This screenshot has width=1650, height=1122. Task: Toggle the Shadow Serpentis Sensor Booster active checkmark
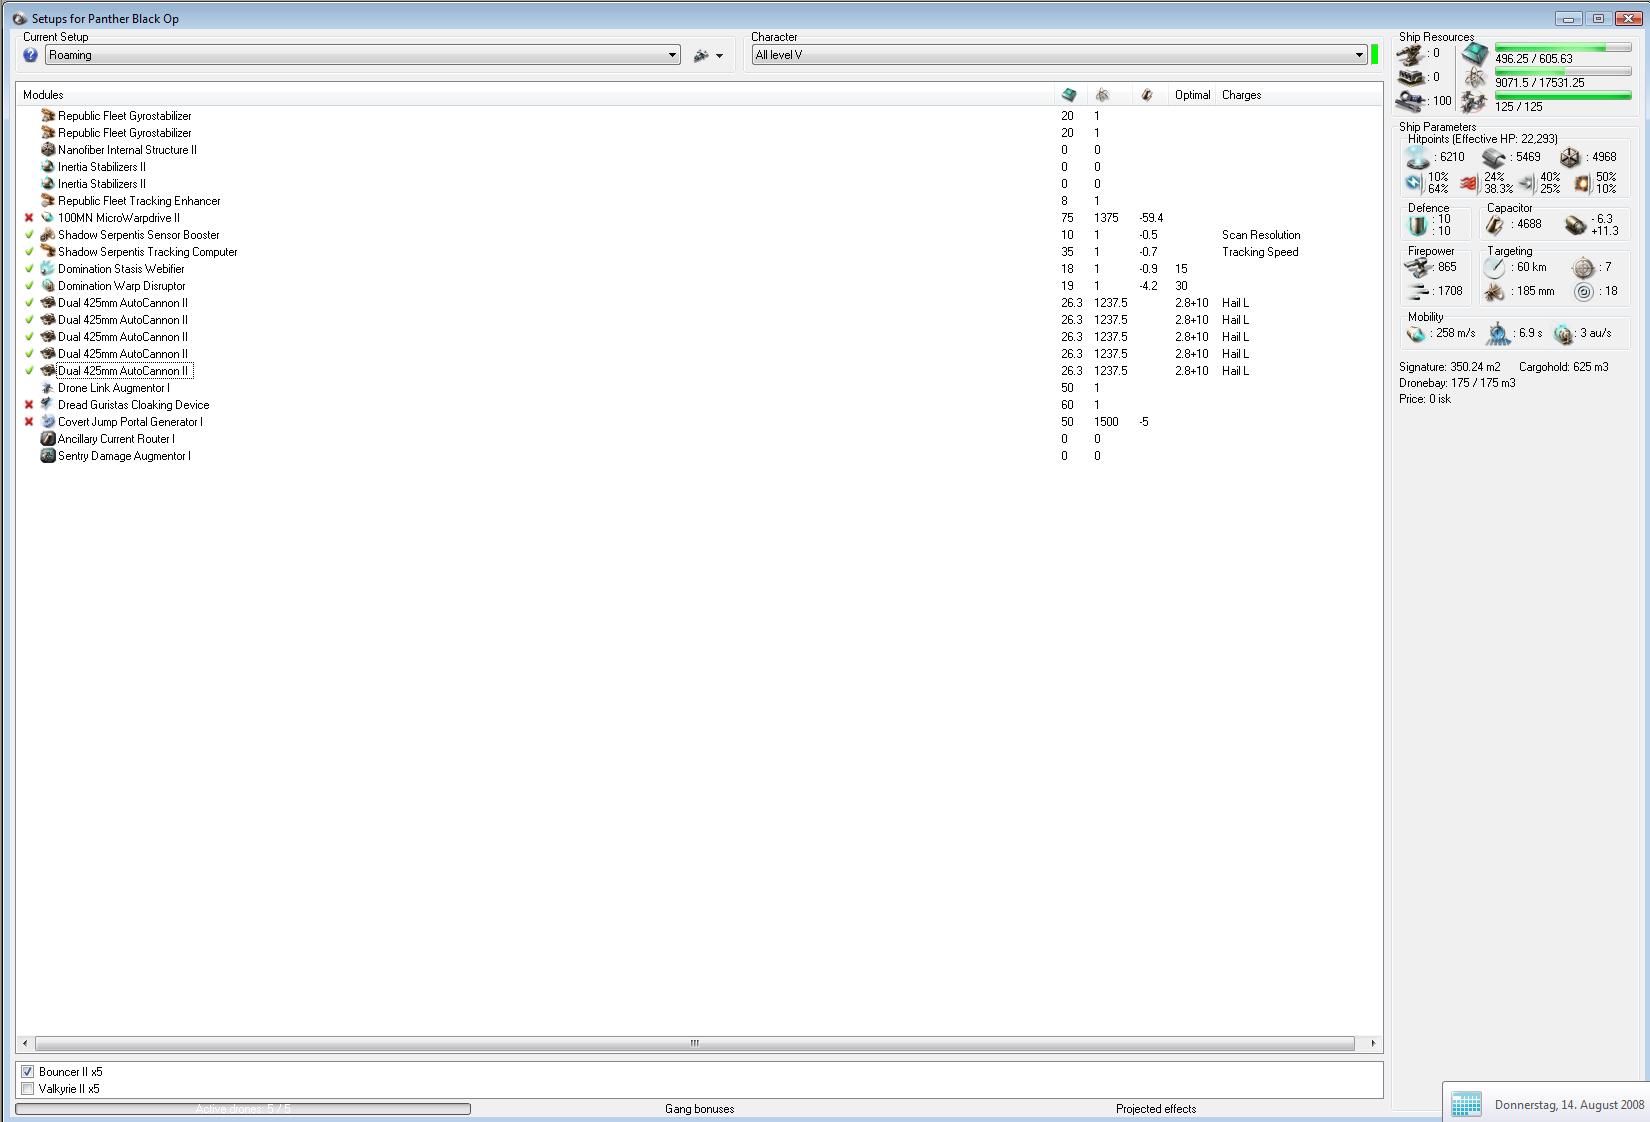click(29, 235)
